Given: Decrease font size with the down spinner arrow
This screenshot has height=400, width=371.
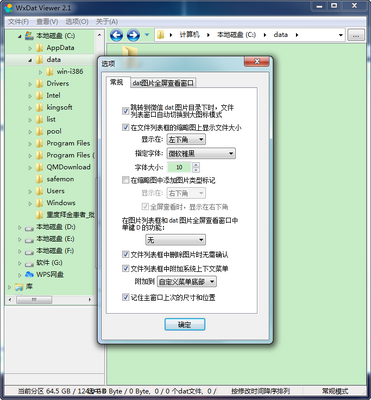Looking at the screenshot, I should pyautogui.click(x=196, y=170).
